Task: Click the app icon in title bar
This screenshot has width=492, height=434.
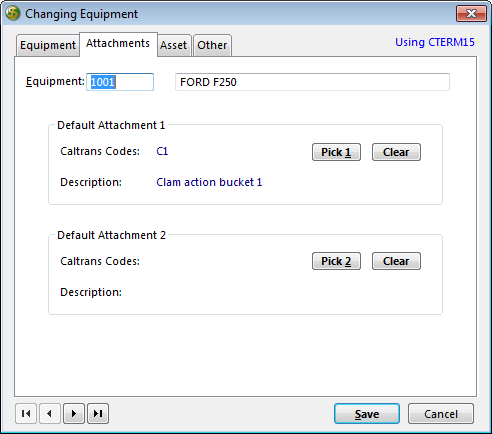Action: pyautogui.click(x=13, y=14)
